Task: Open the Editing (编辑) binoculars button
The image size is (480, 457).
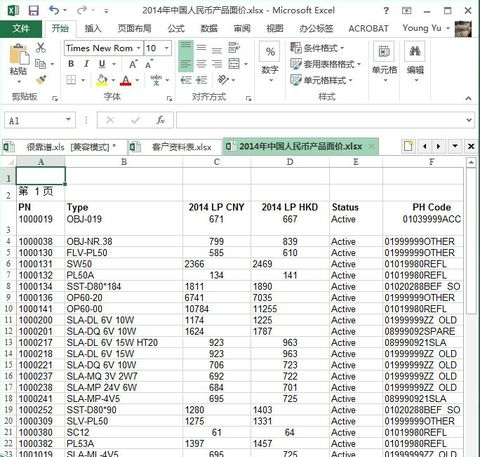Action: [415, 62]
